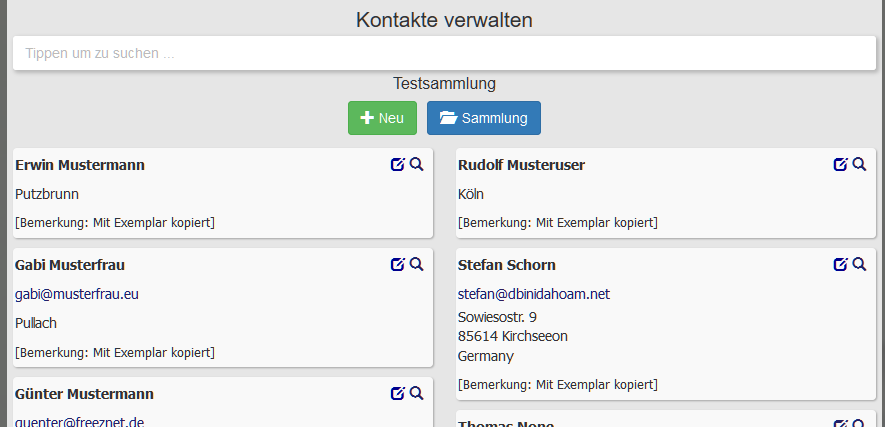Screen dimensions: 885x427
Task: Open the blue Sammlung button
Action: click(x=484, y=118)
